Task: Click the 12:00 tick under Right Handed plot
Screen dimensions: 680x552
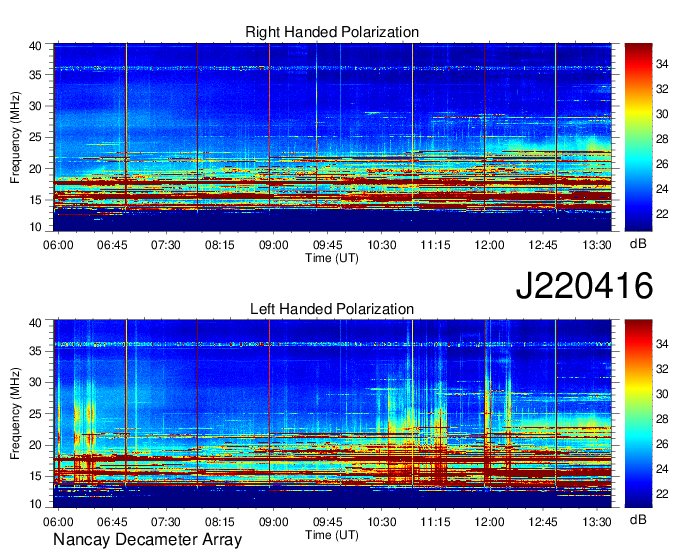Action: pos(489,245)
